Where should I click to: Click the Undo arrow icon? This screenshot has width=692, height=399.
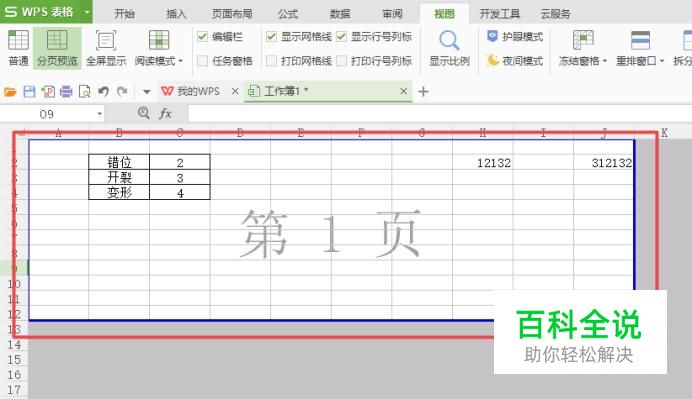click(103, 91)
